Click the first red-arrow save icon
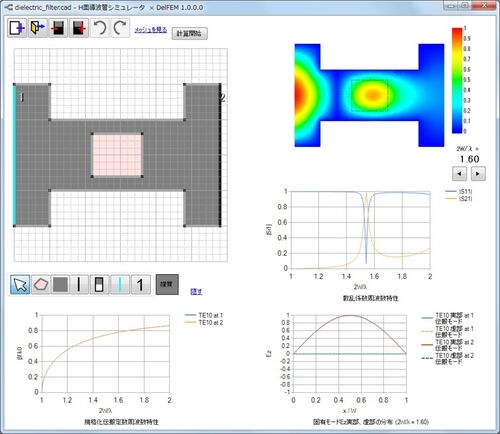The height and width of the screenshot is (434, 500). [58, 28]
